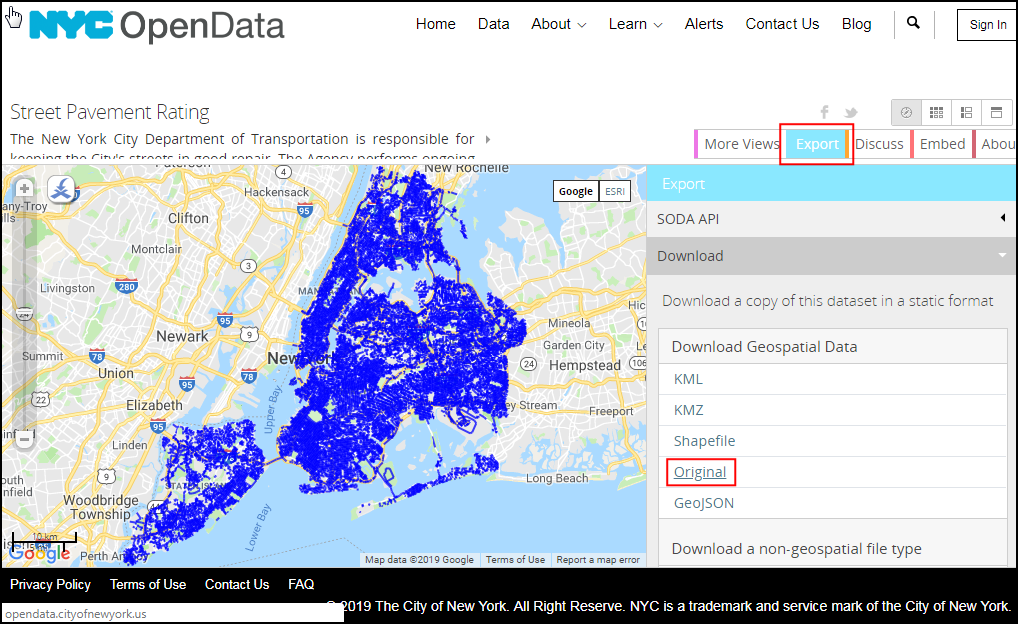The height and width of the screenshot is (624, 1018).
Task: Open the Learn dropdown menu
Action: pos(635,24)
